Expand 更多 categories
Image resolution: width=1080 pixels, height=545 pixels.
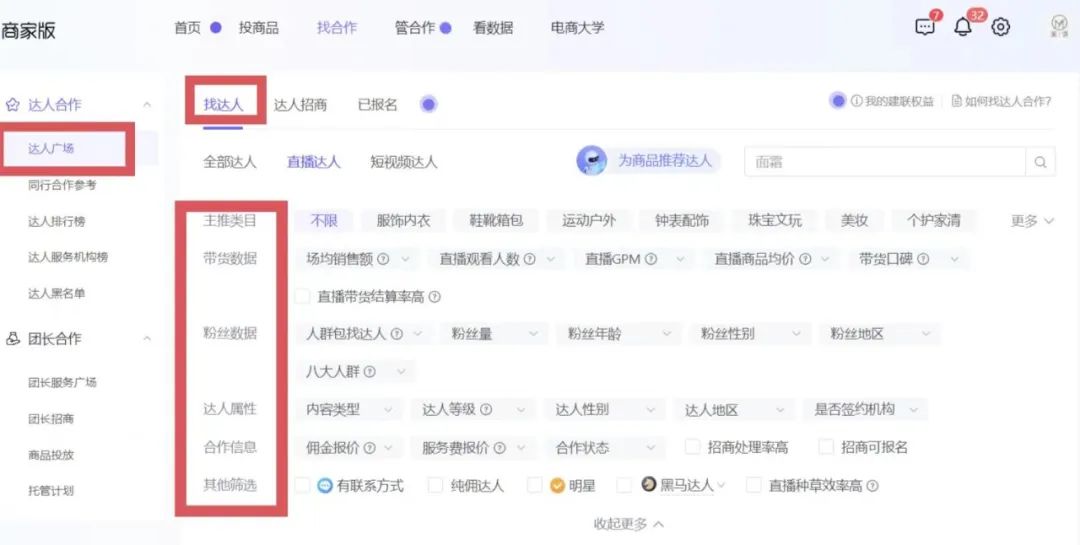(1032, 220)
